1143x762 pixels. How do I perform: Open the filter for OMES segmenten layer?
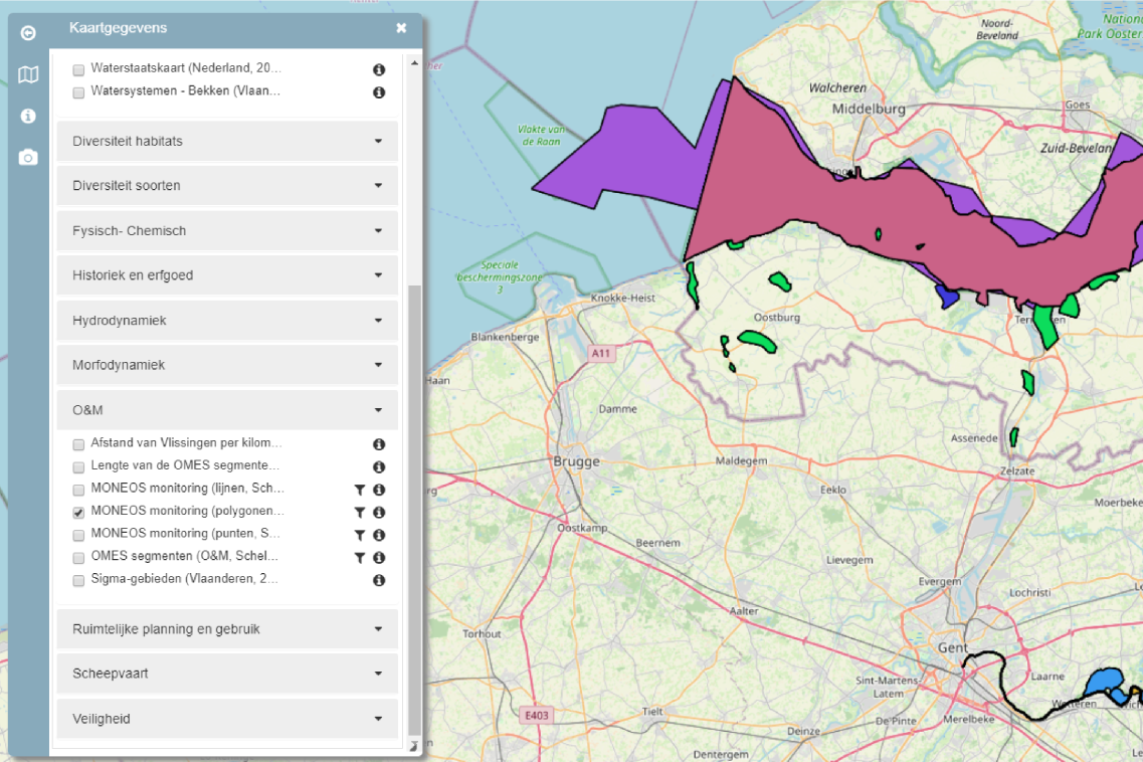[x=359, y=557]
